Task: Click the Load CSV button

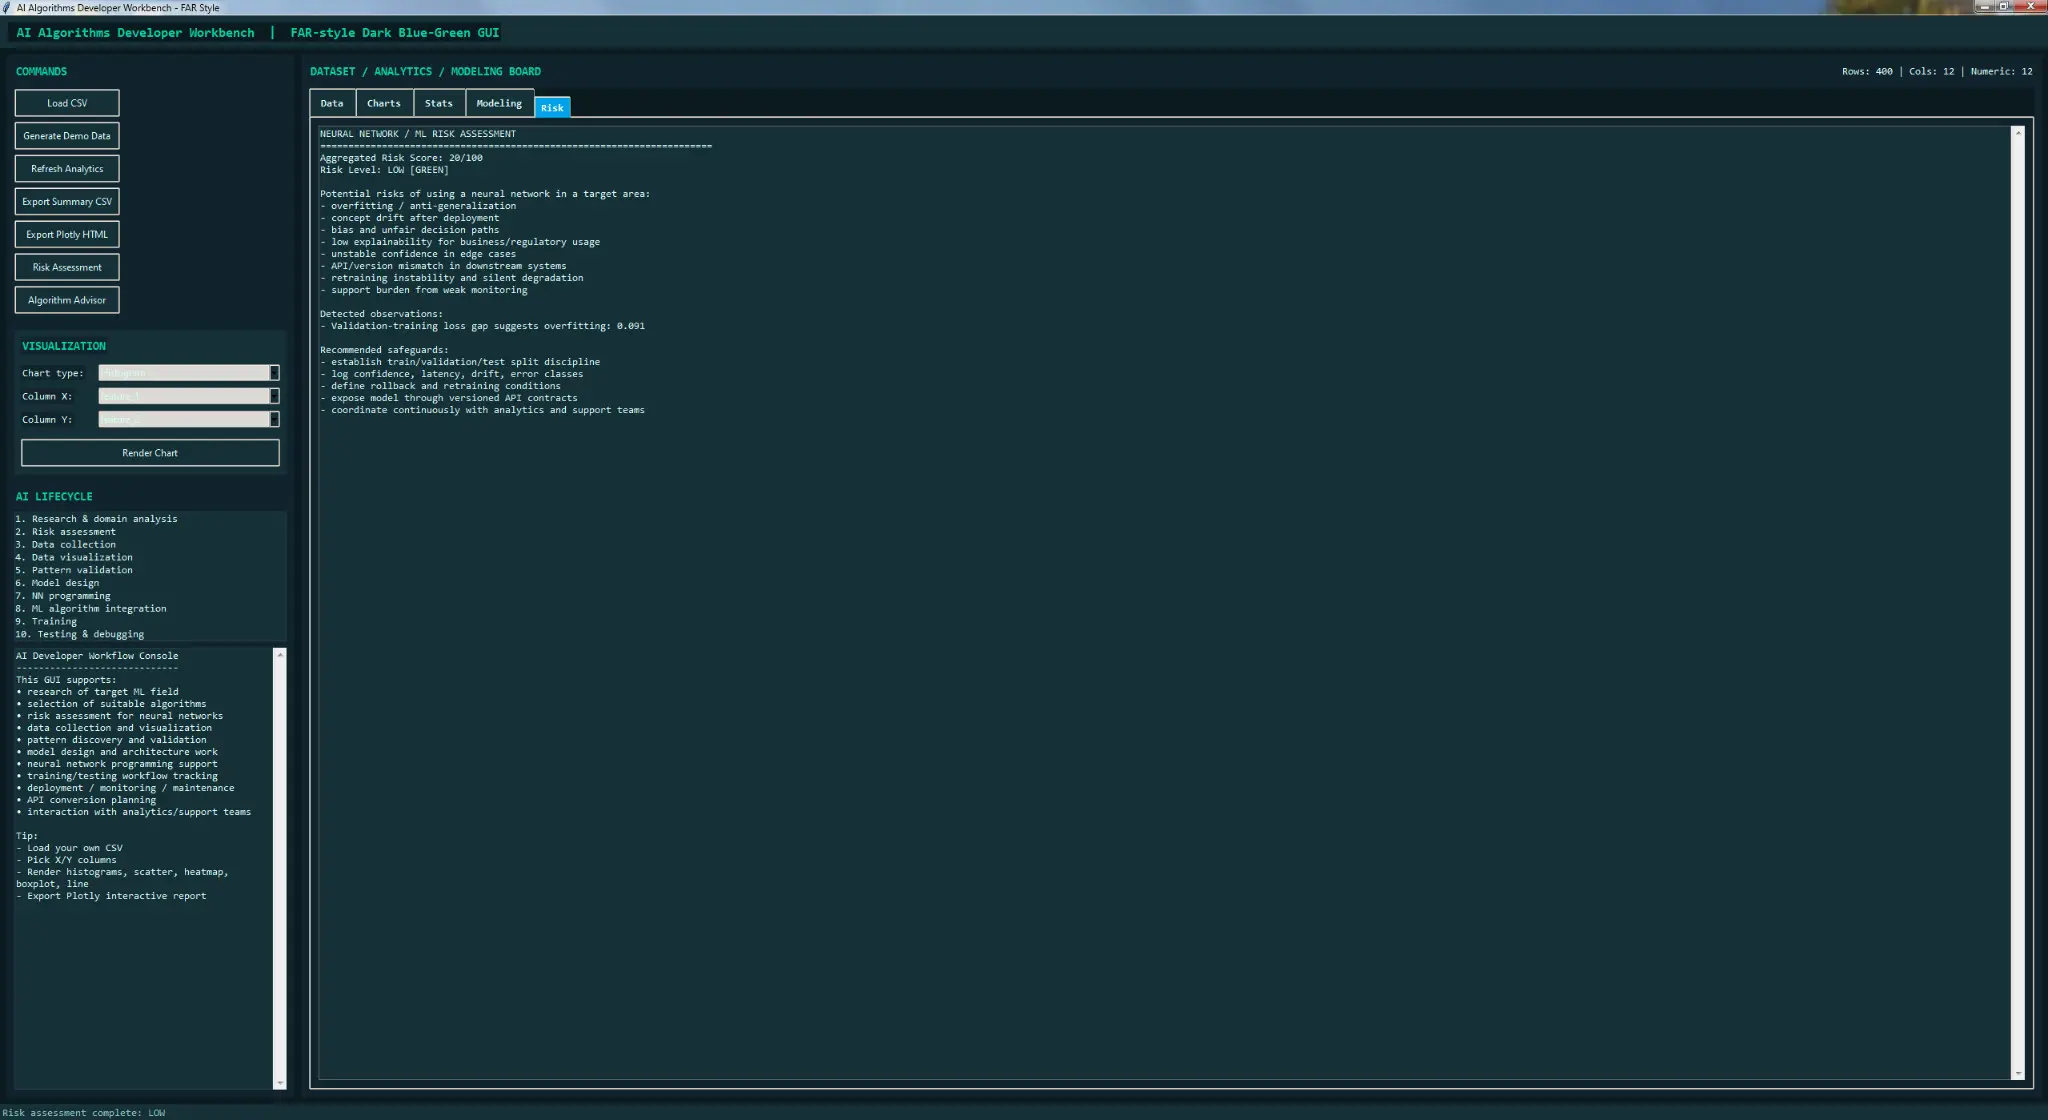Action: click(x=67, y=103)
